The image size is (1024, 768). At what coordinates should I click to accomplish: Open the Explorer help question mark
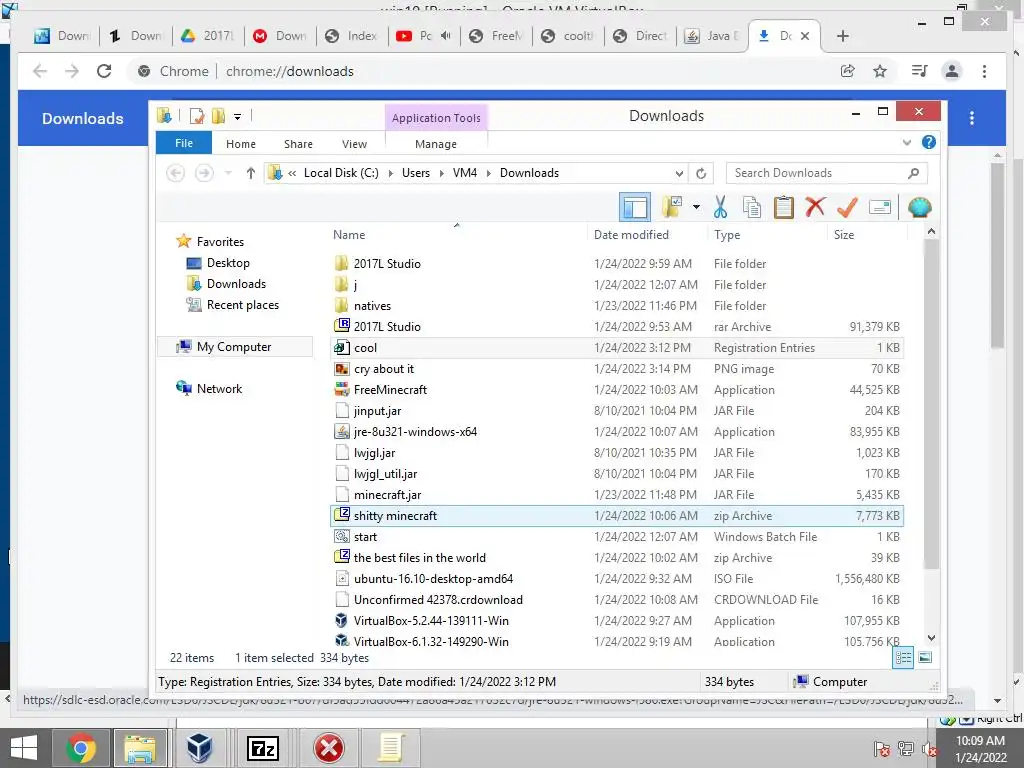point(929,142)
